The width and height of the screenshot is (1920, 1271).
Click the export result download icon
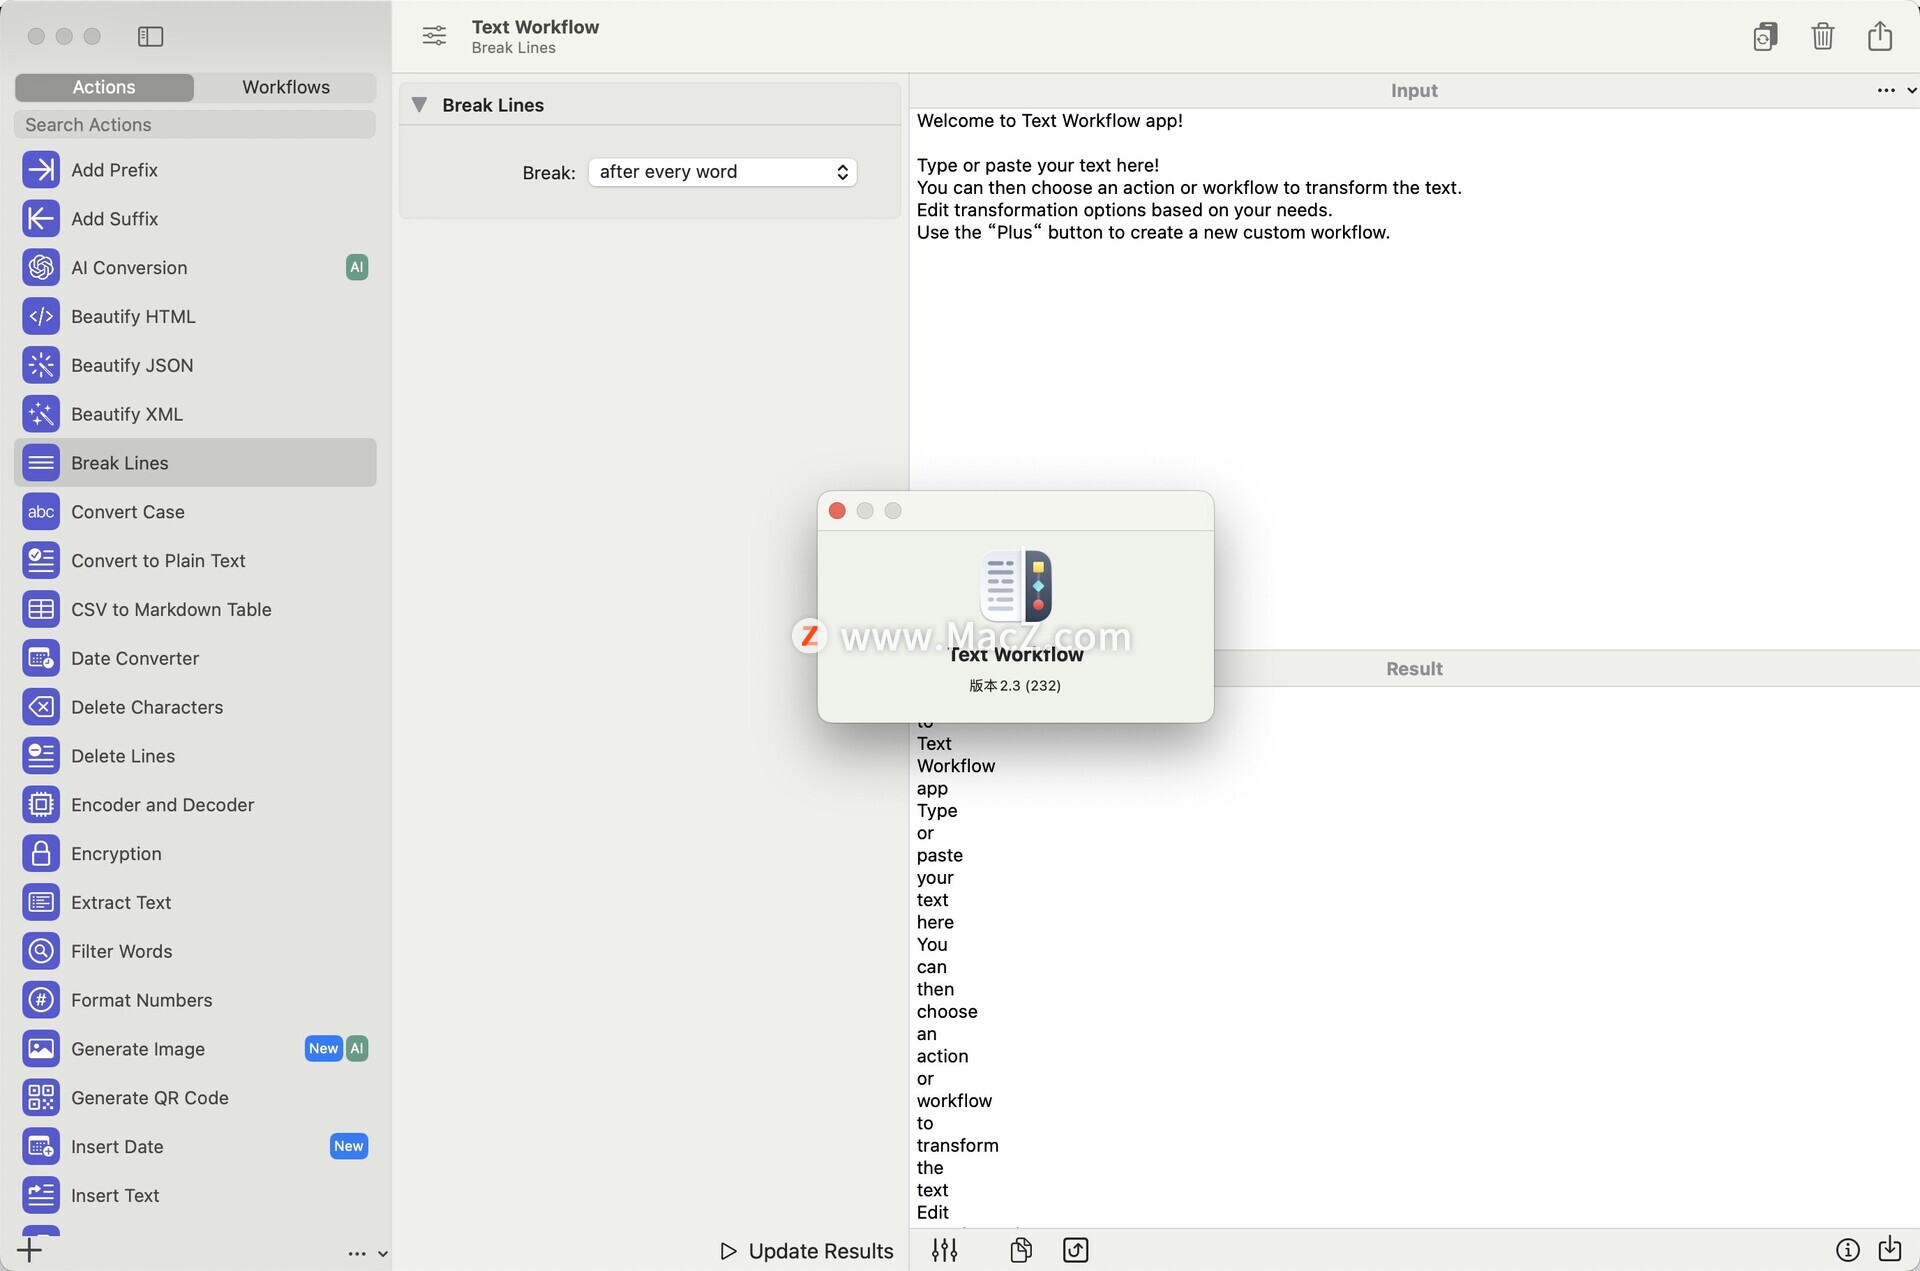(1890, 1249)
